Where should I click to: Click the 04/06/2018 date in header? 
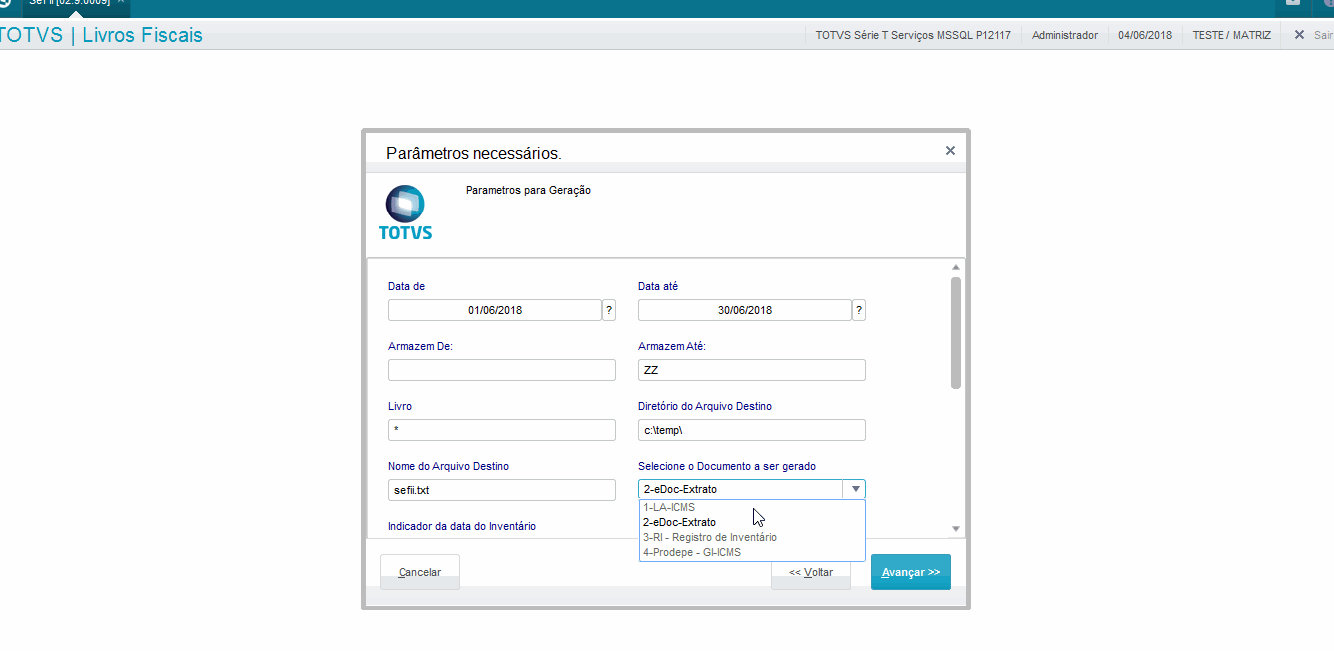point(1145,35)
